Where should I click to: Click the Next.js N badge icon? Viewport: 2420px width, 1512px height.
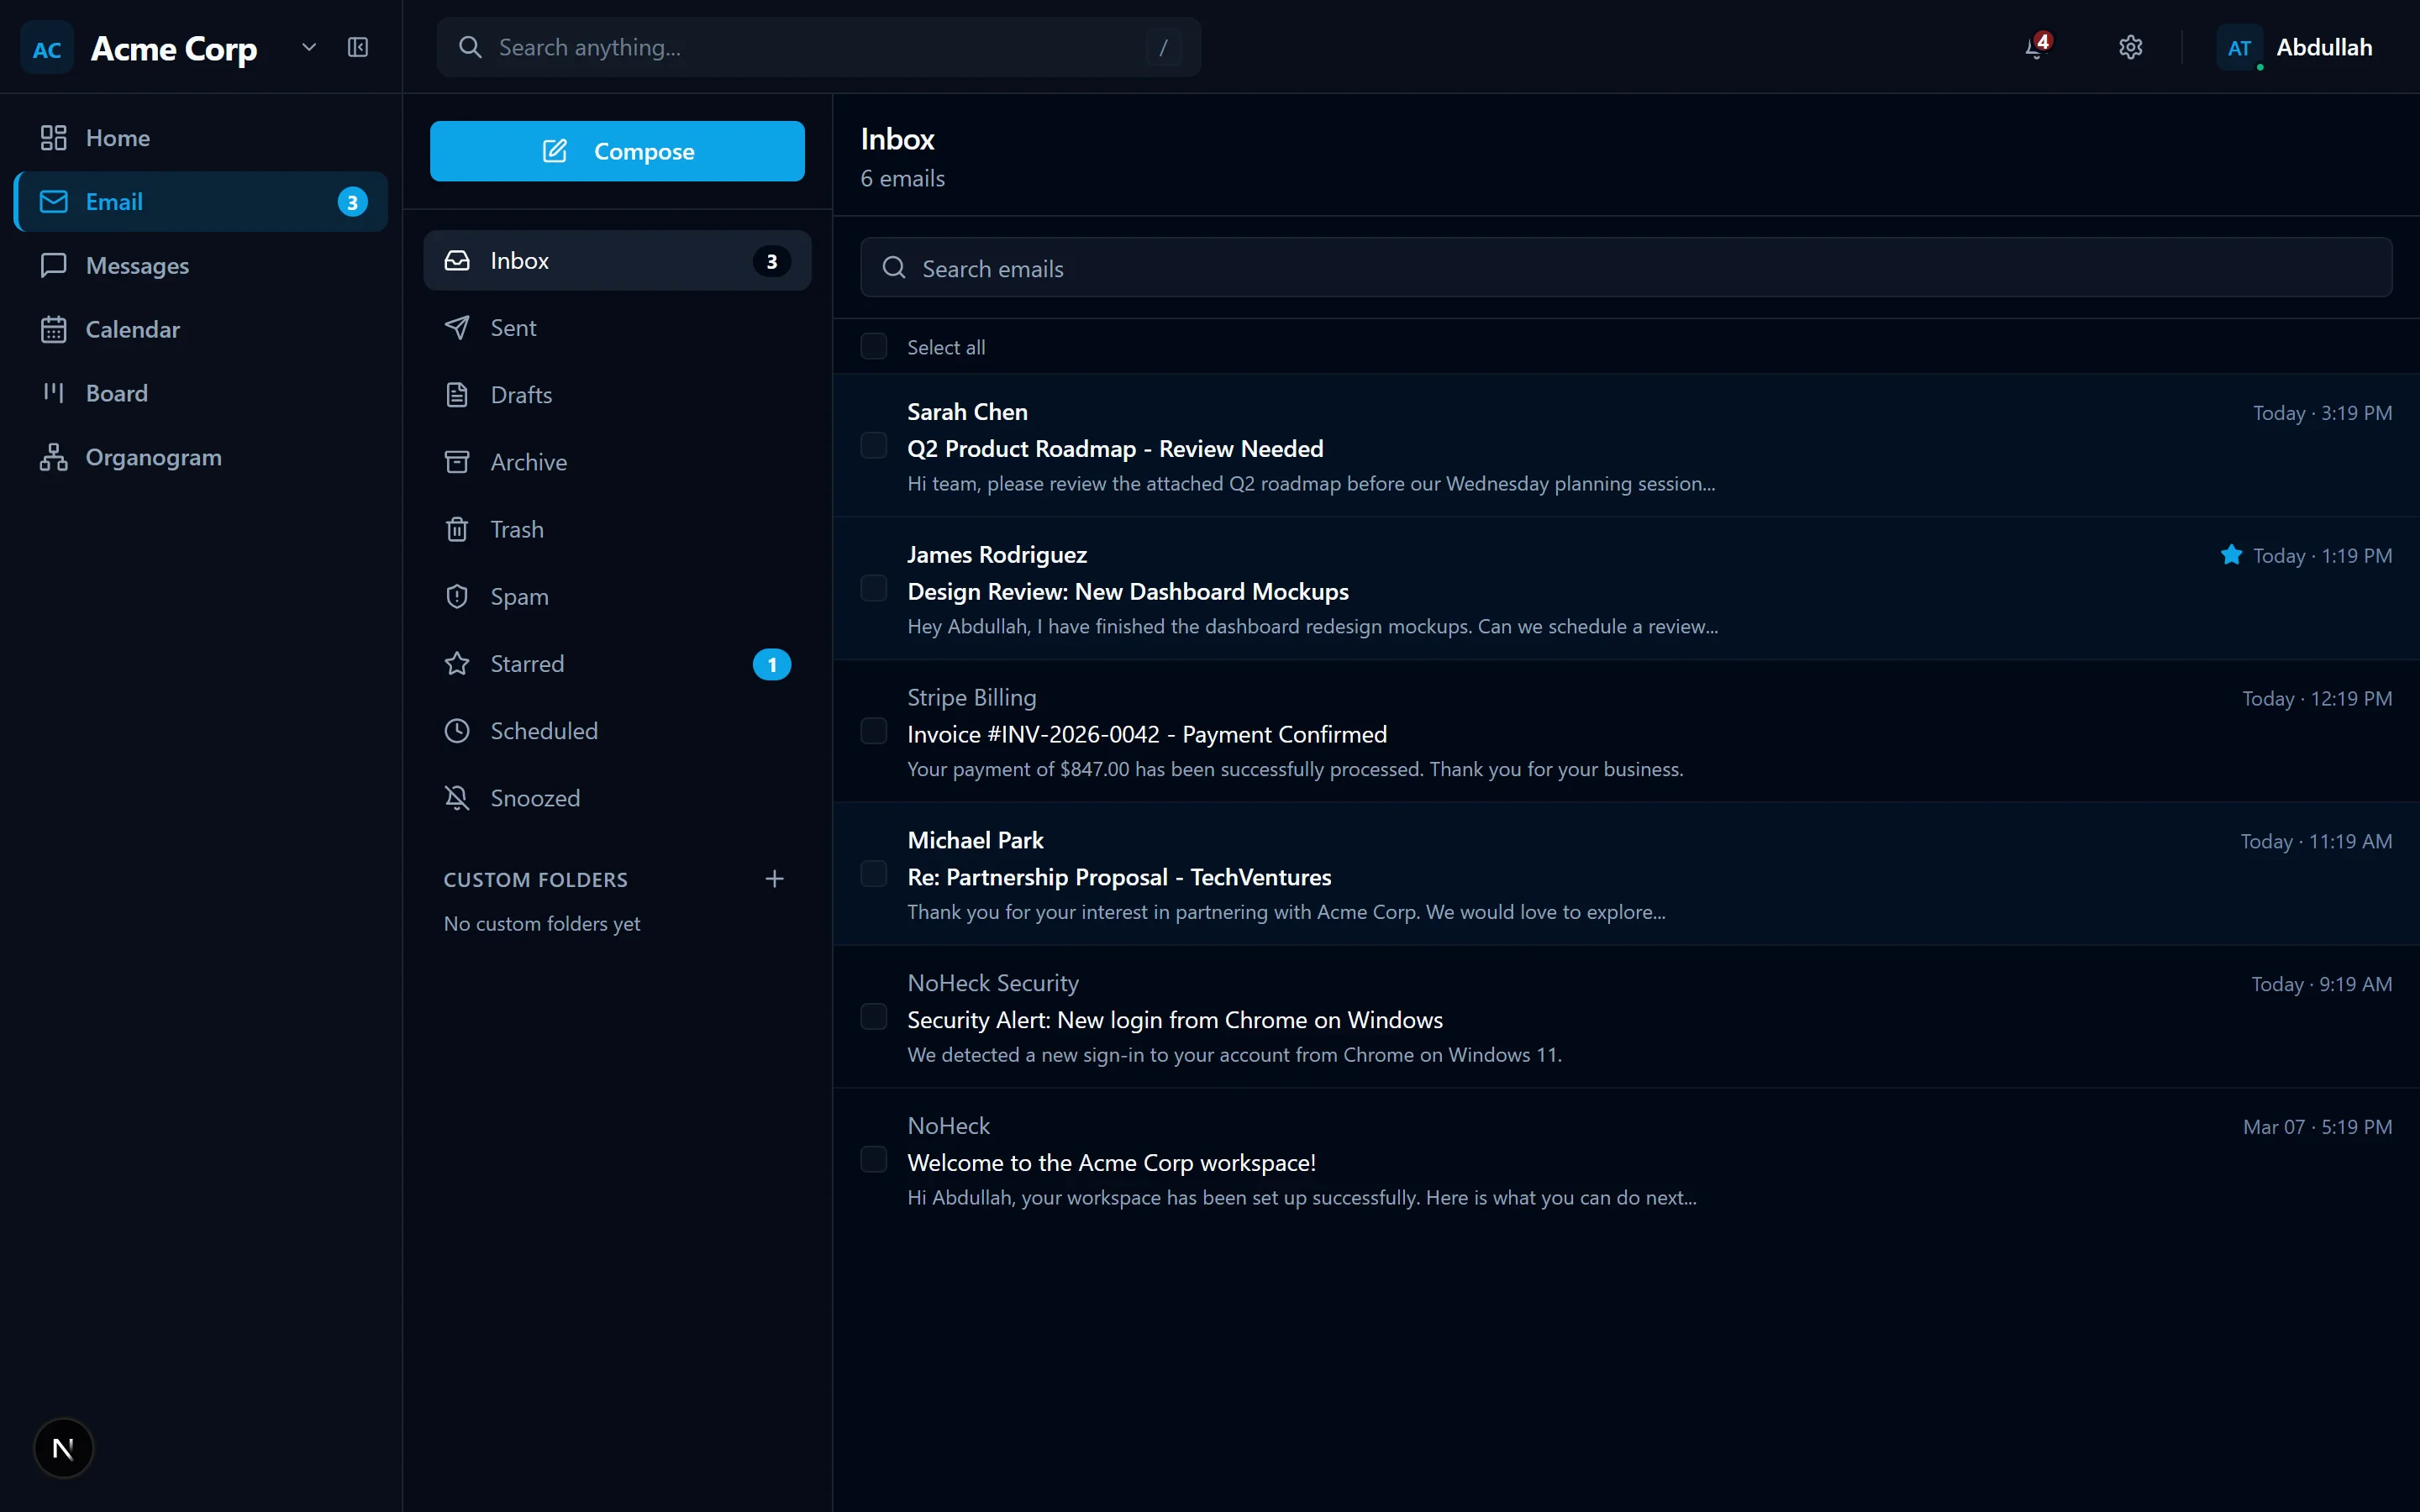[x=63, y=1447]
